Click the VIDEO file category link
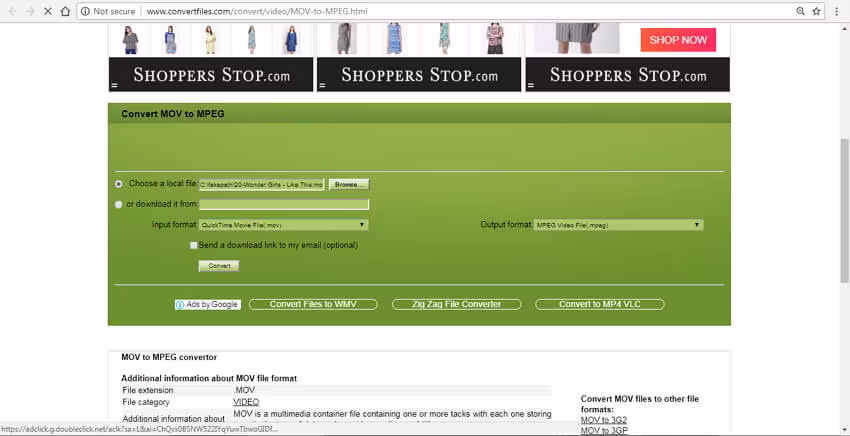Viewport: 850px width, 436px height. click(x=246, y=402)
